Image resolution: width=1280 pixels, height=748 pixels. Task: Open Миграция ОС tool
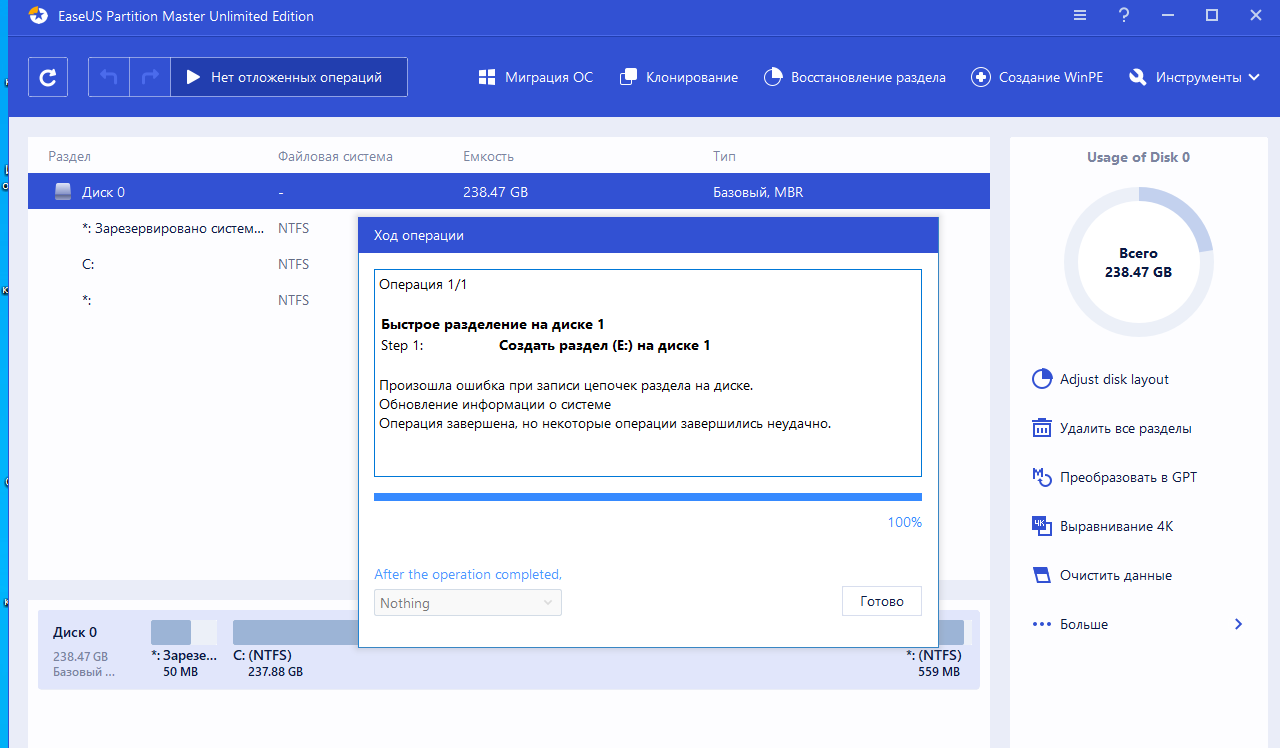pyautogui.click(x=535, y=77)
